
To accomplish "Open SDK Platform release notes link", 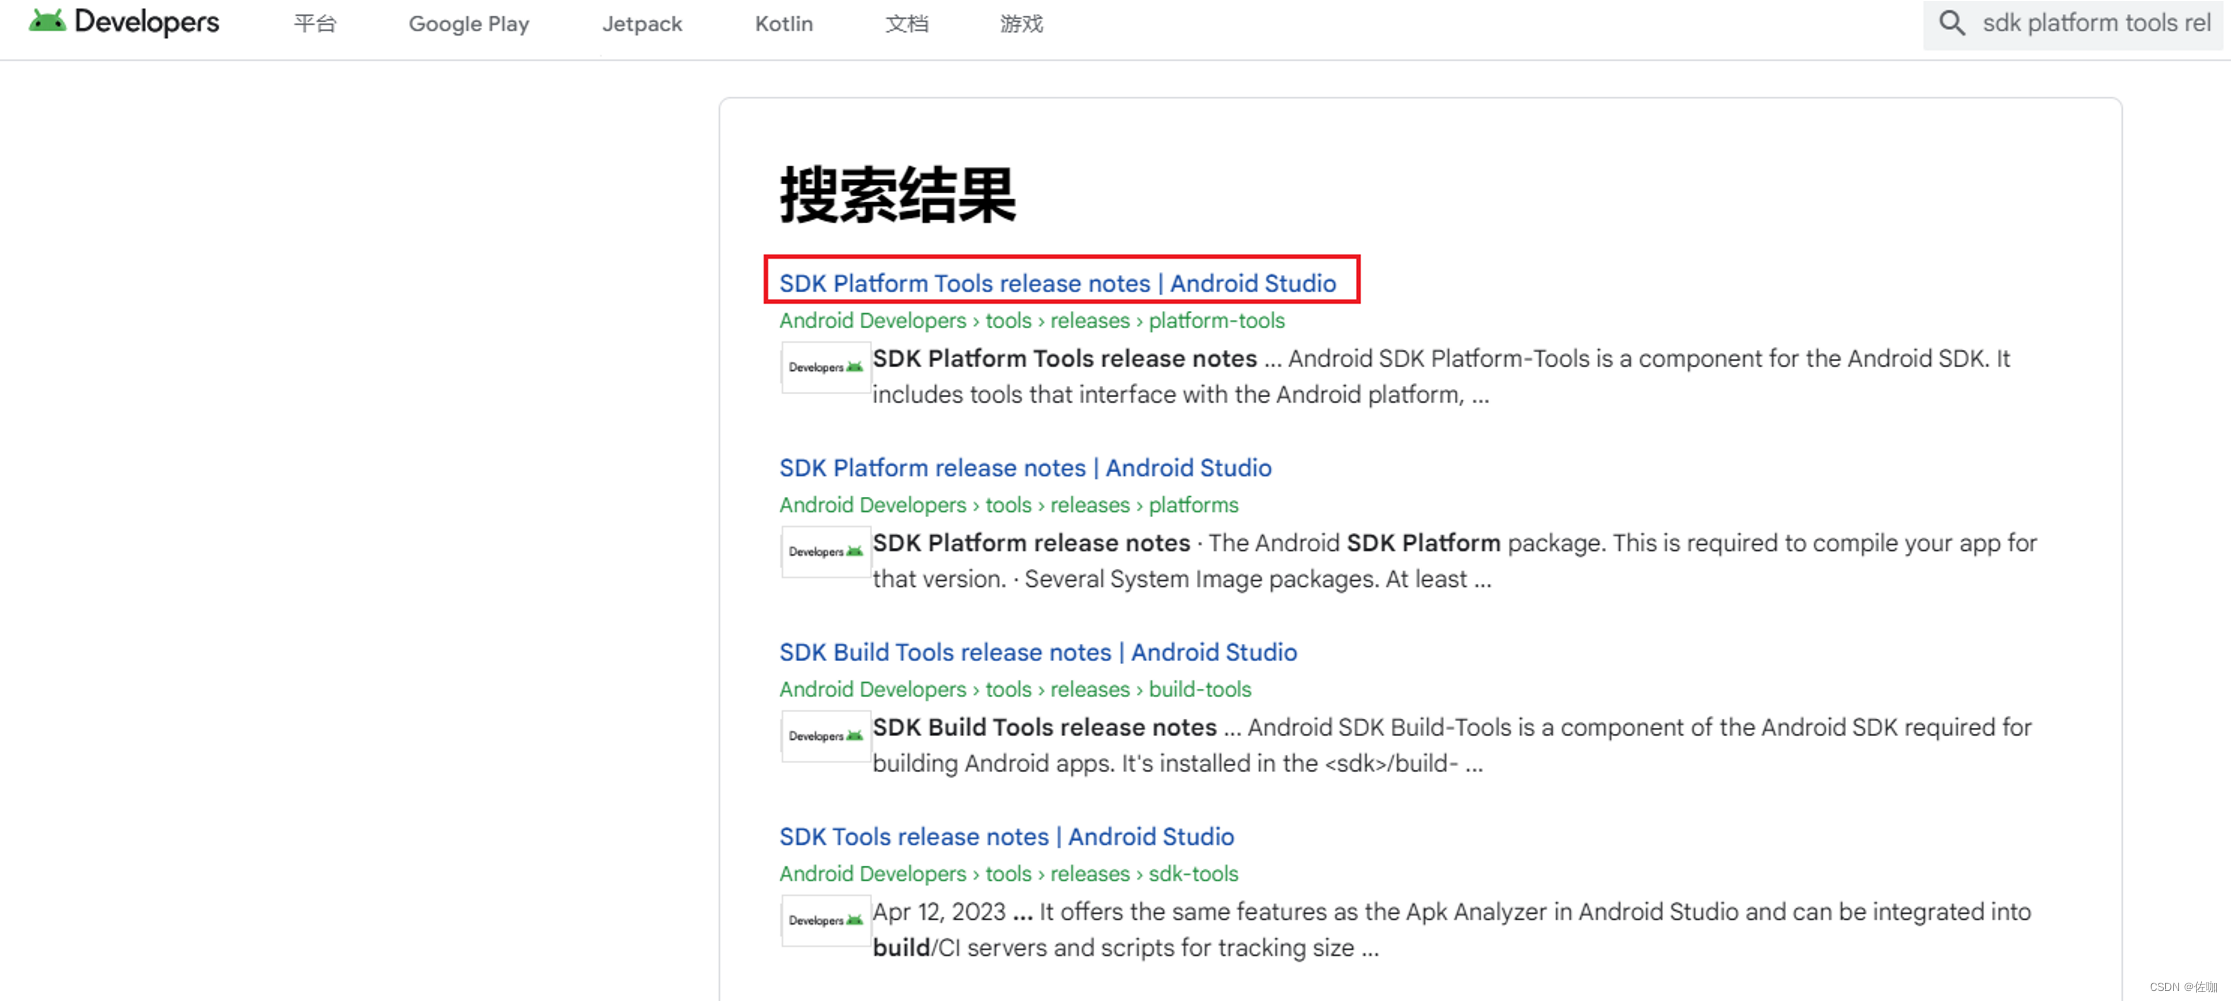I will click(1026, 468).
